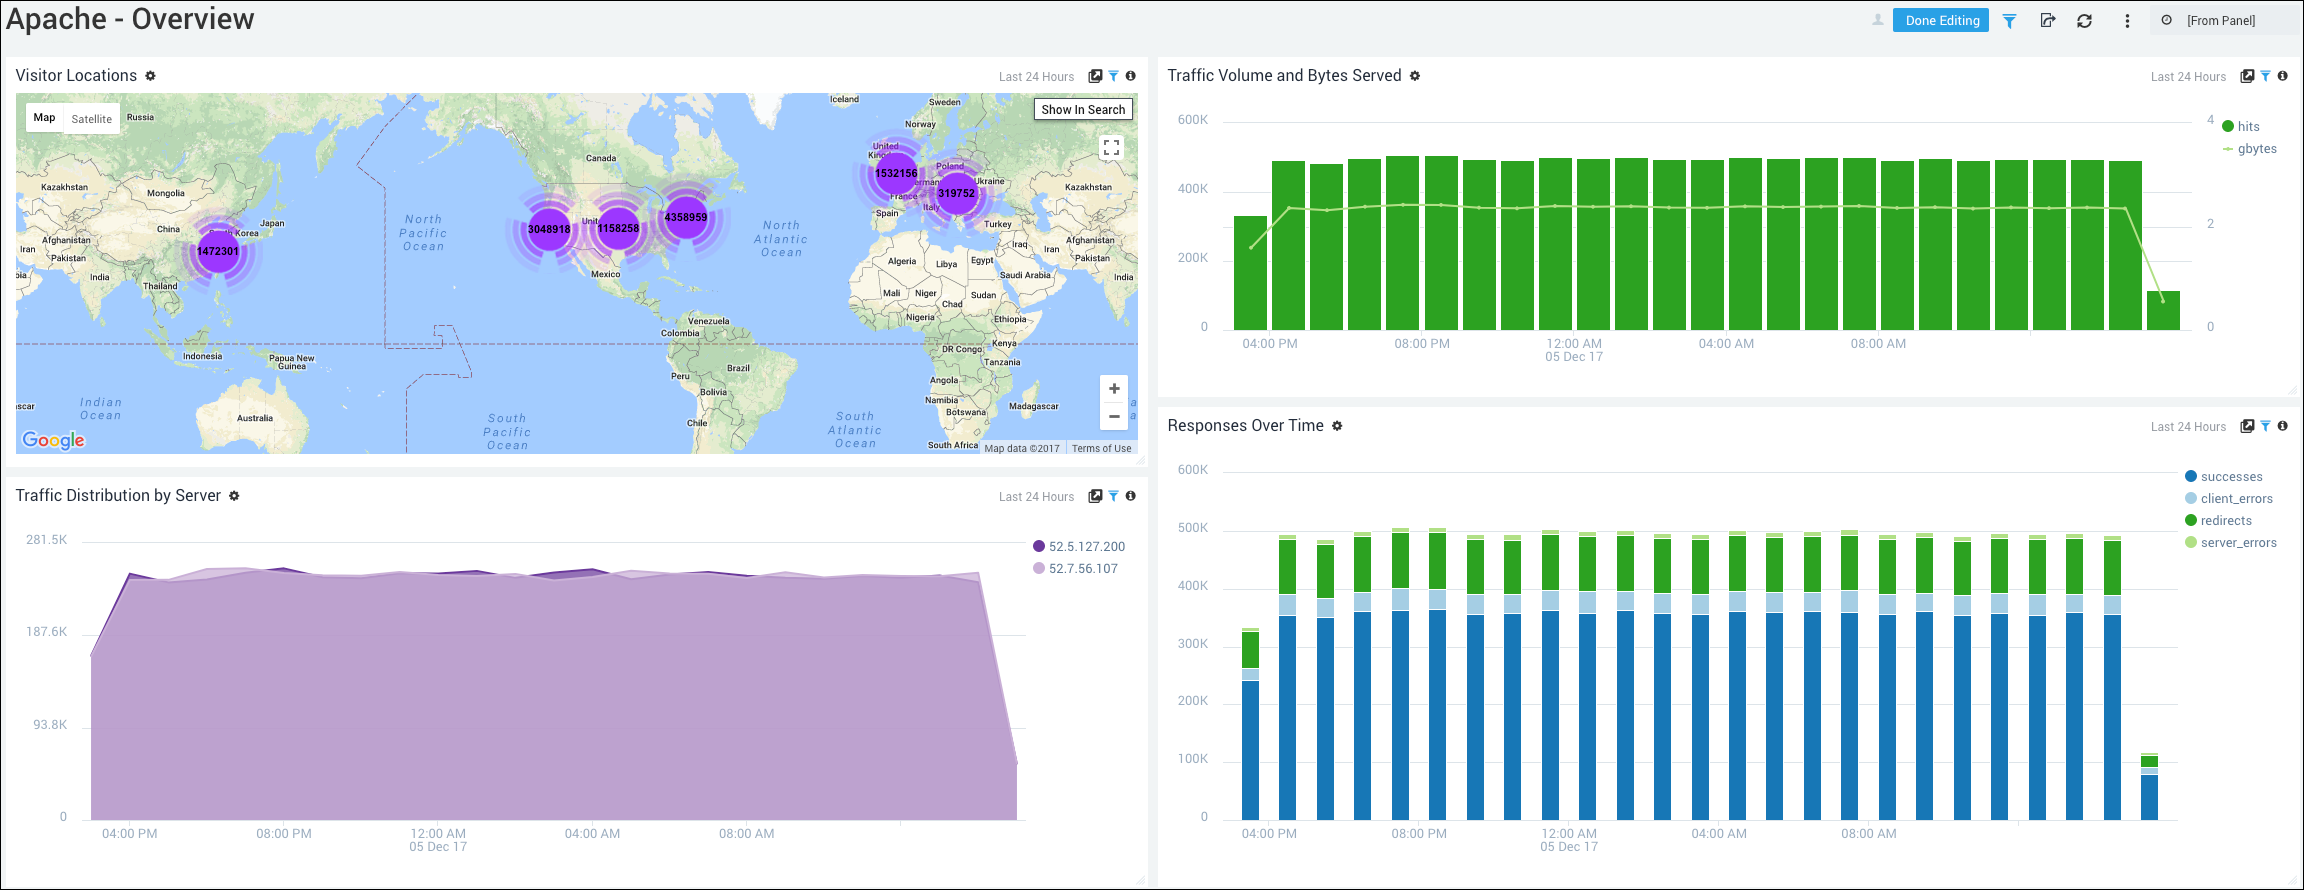Open Responses Over Time in search icon
The width and height of the screenshot is (2304, 890).
pyautogui.click(x=2247, y=426)
